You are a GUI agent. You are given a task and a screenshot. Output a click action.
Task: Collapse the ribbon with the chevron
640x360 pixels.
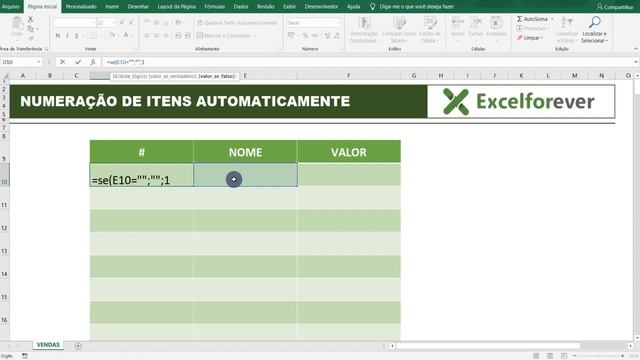(x=636, y=49)
